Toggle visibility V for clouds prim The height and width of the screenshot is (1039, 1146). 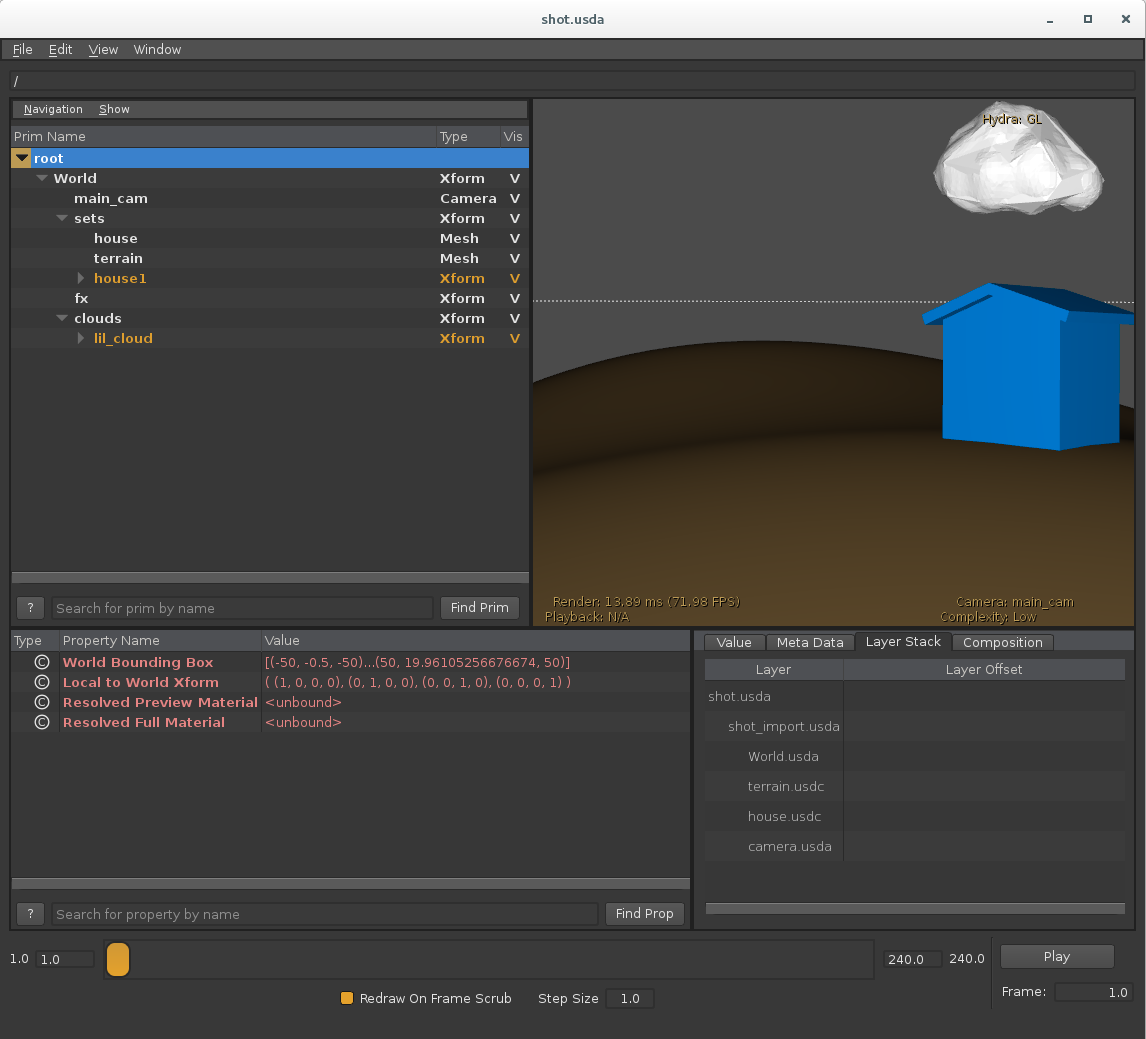click(x=515, y=319)
